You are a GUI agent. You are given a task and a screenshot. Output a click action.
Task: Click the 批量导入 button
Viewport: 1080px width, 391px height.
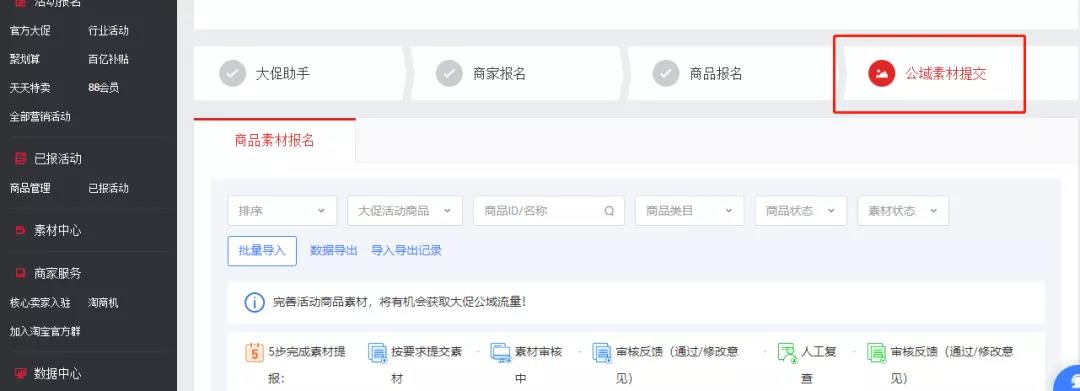262,251
